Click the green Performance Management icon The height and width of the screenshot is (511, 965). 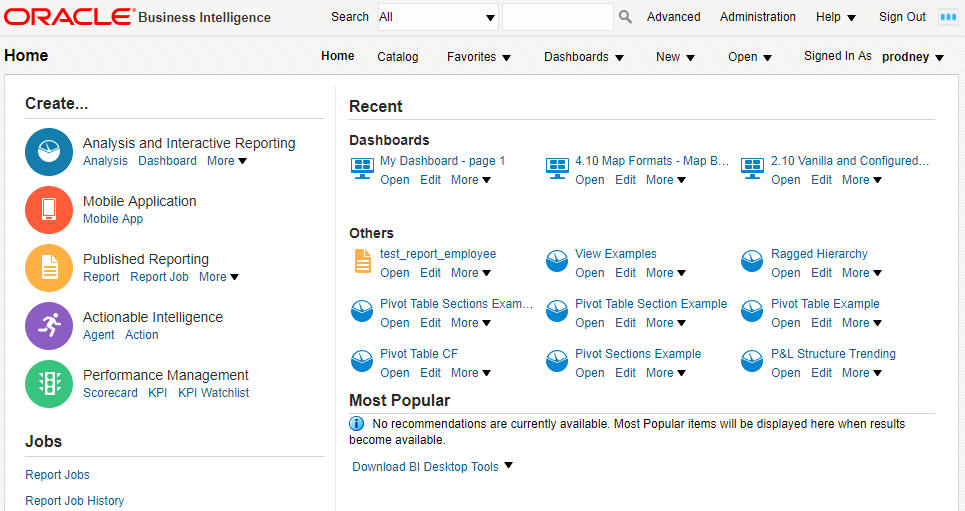(49, 384)
